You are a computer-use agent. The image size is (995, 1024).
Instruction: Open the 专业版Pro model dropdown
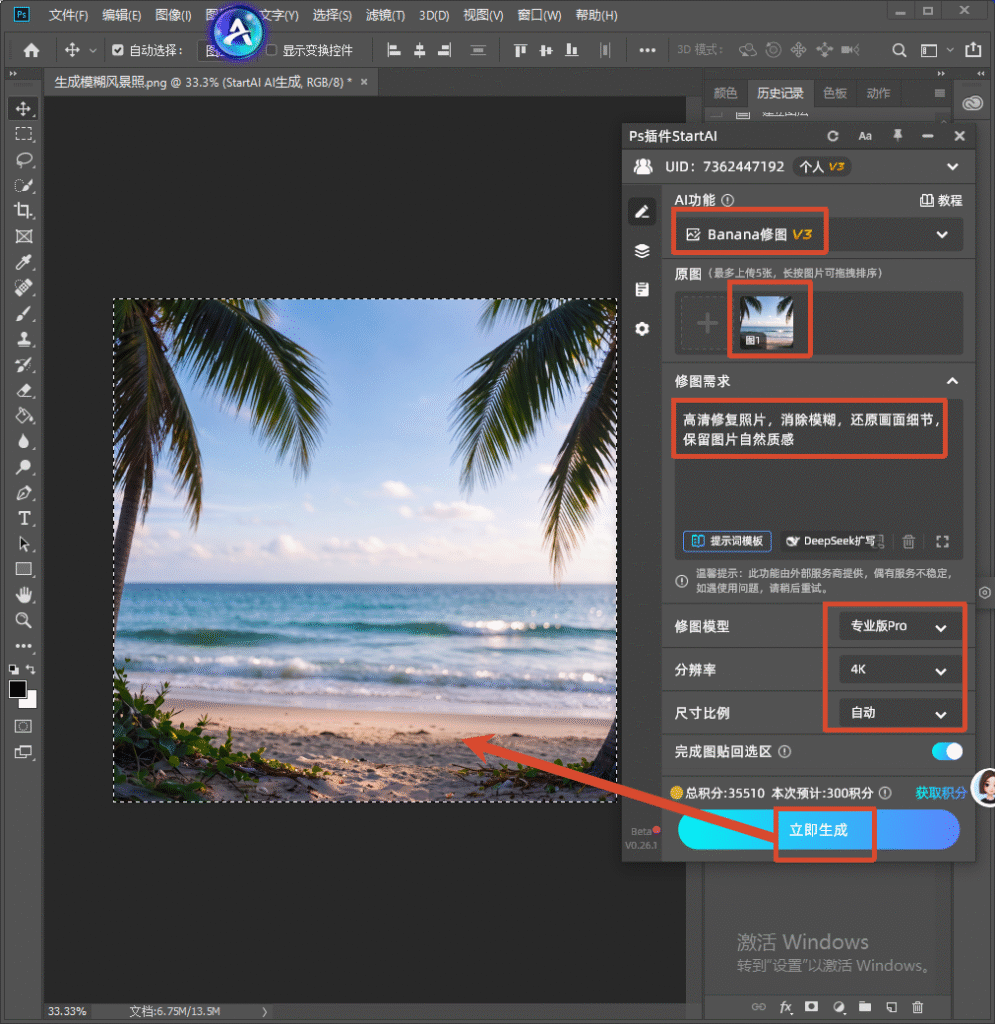coord(900,626)
